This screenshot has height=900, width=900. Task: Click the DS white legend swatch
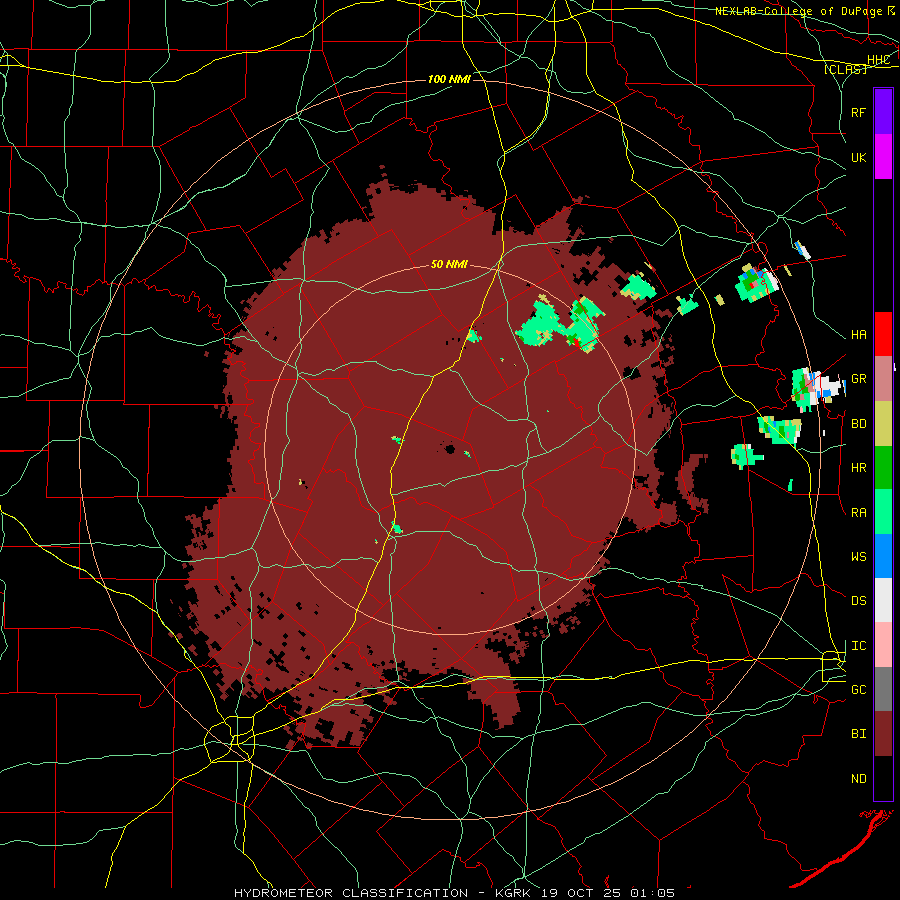[883, 600]
